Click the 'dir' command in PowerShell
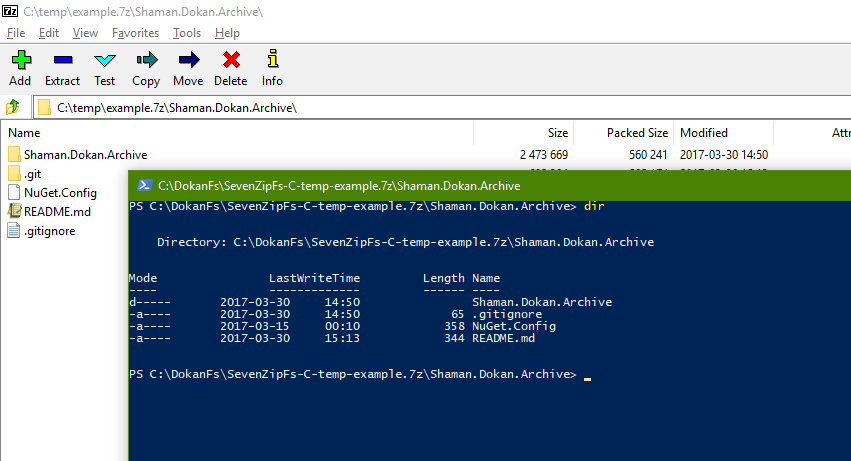 tap(594, 206)
